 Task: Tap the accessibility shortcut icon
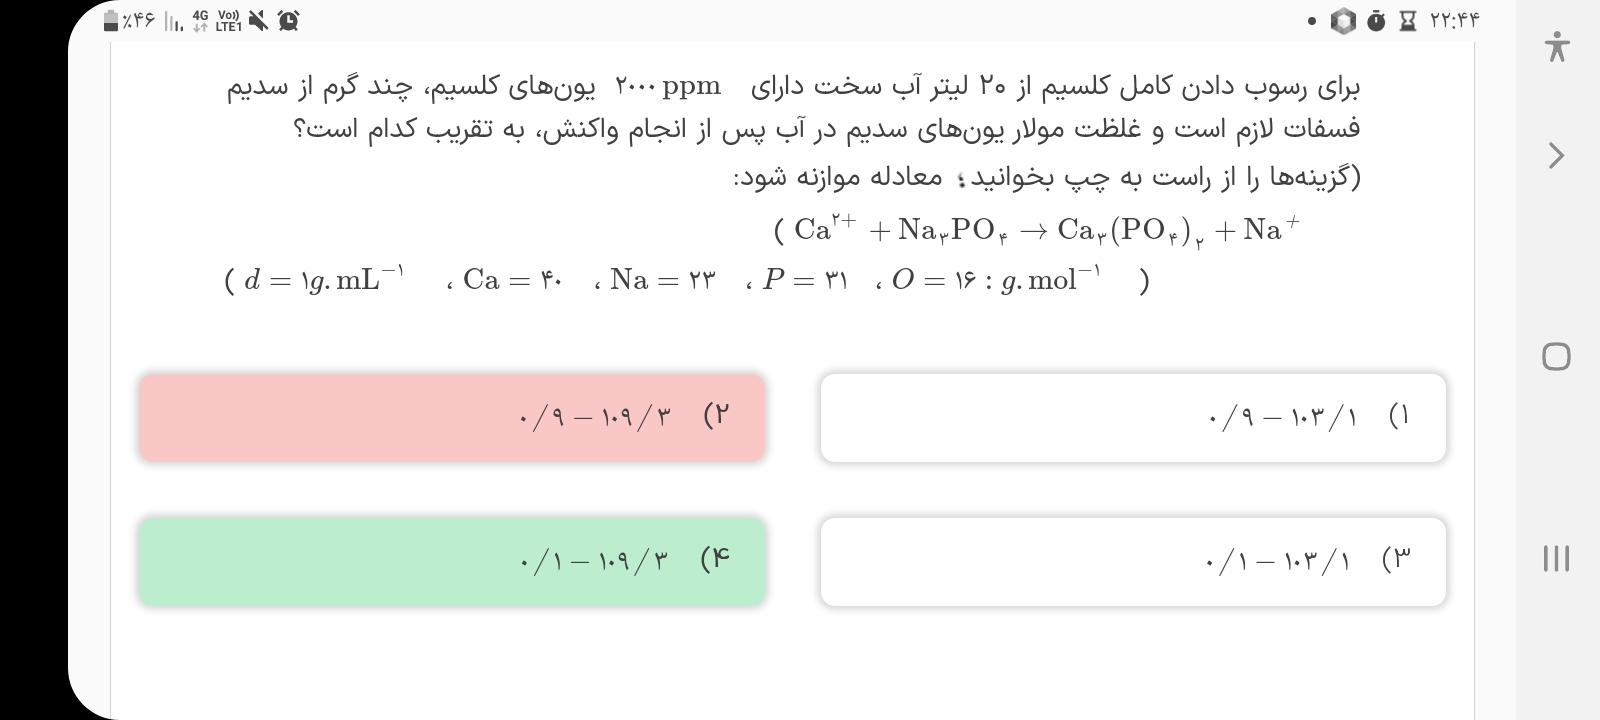[x=1556, y=47]
